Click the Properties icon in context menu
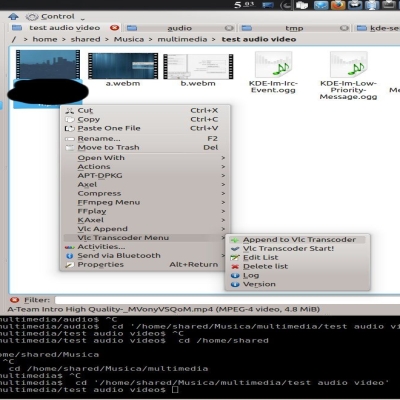 (69, 265)
